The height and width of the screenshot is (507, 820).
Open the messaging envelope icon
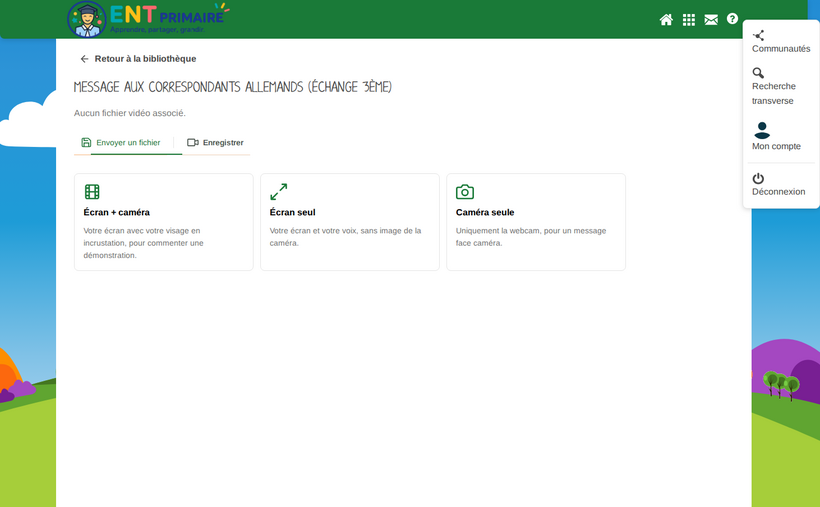coord(711,20)
